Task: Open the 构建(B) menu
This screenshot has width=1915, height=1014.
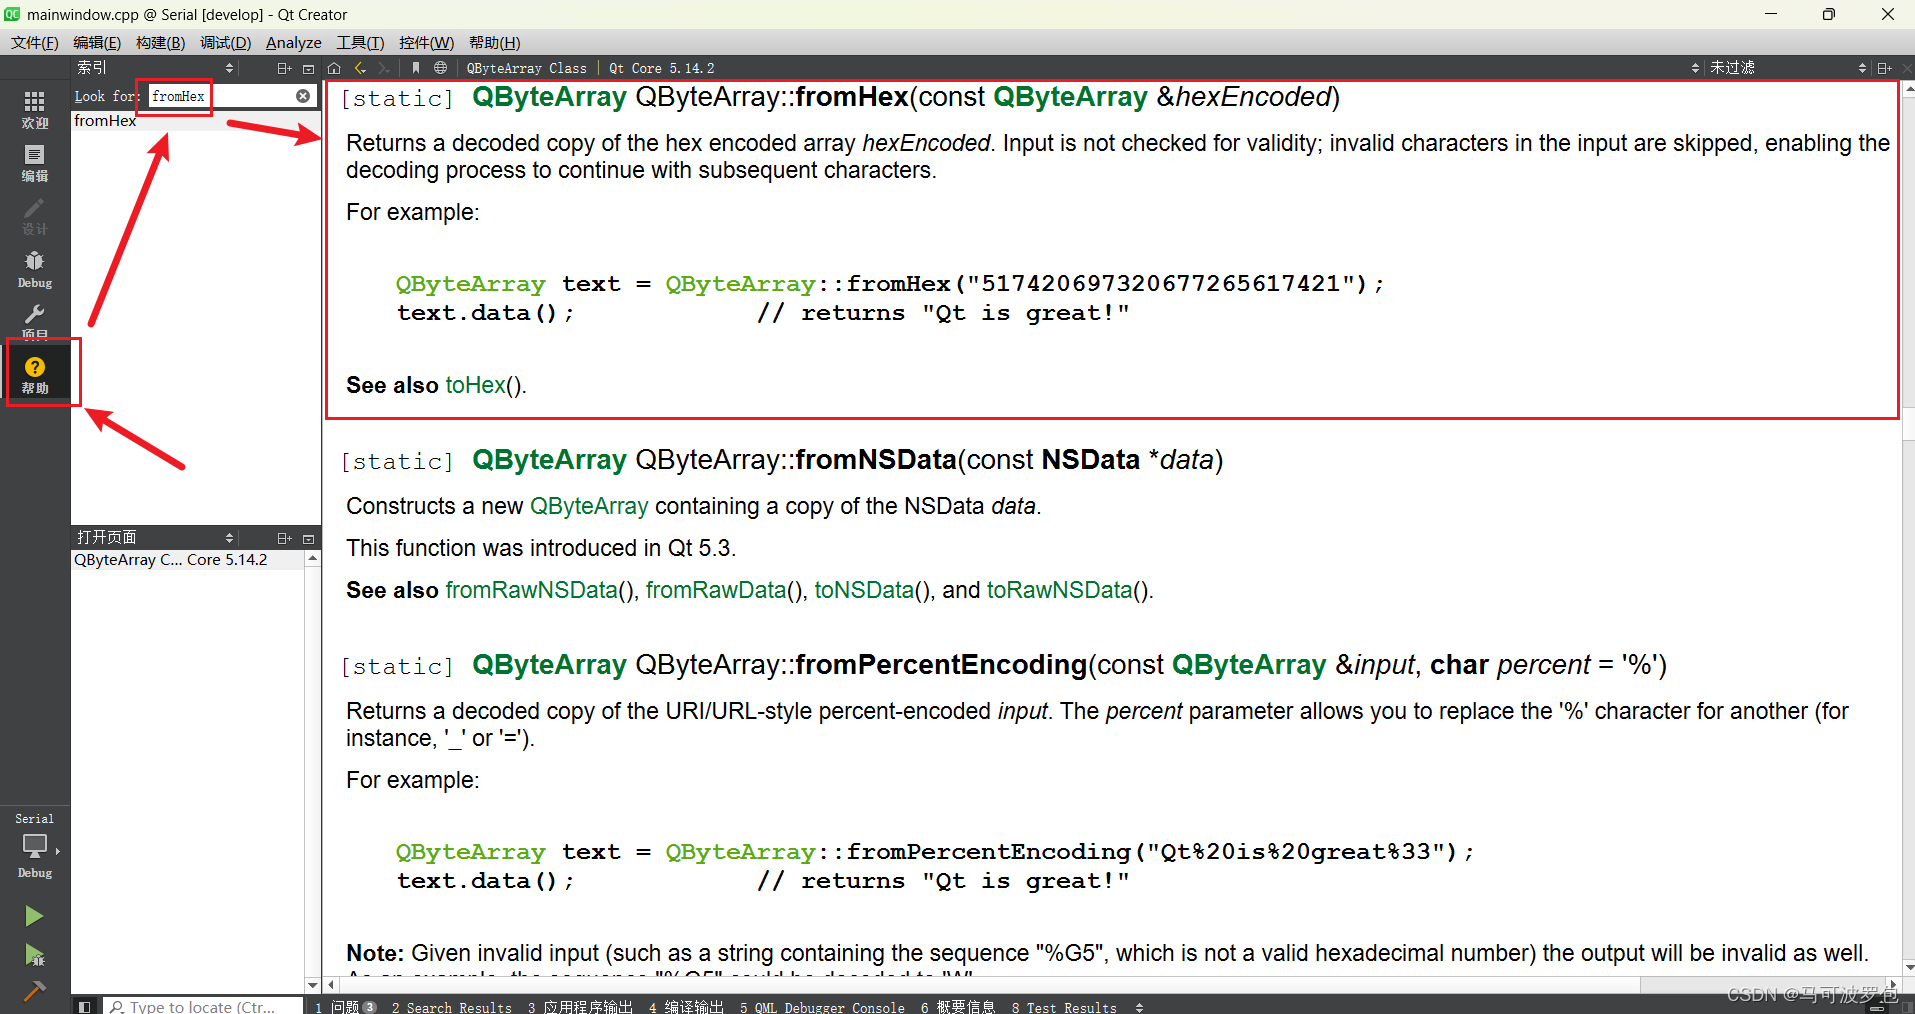Action: (160, 42)
